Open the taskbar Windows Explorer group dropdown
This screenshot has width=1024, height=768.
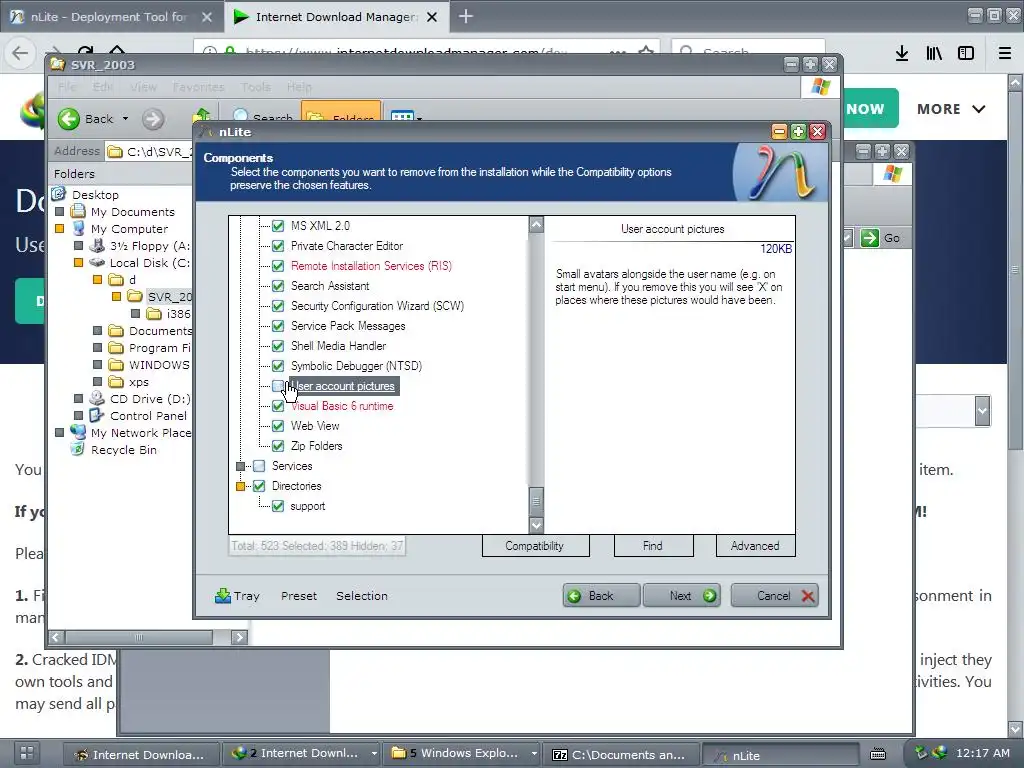click(534, 754)
